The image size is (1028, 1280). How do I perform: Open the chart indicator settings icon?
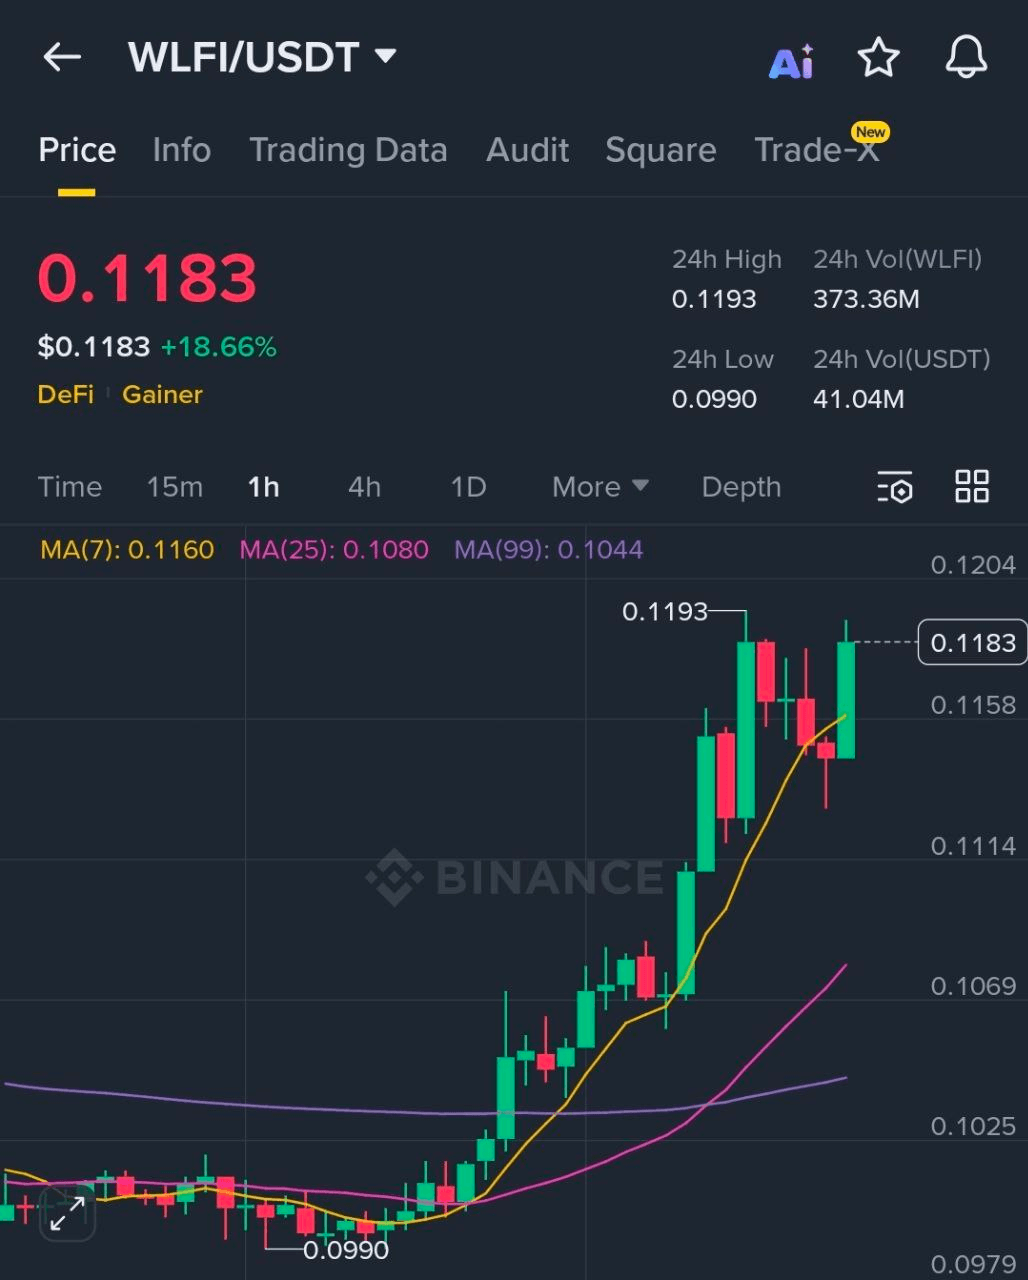pos(895,488)
